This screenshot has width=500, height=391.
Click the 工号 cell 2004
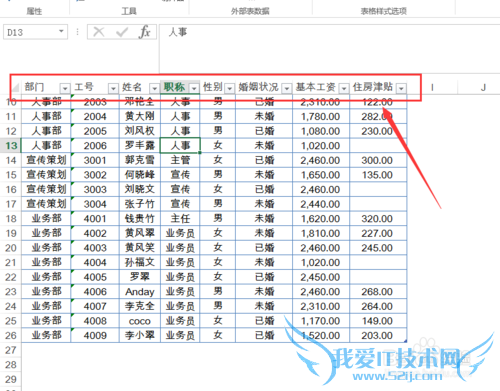(x=95, y=116)
